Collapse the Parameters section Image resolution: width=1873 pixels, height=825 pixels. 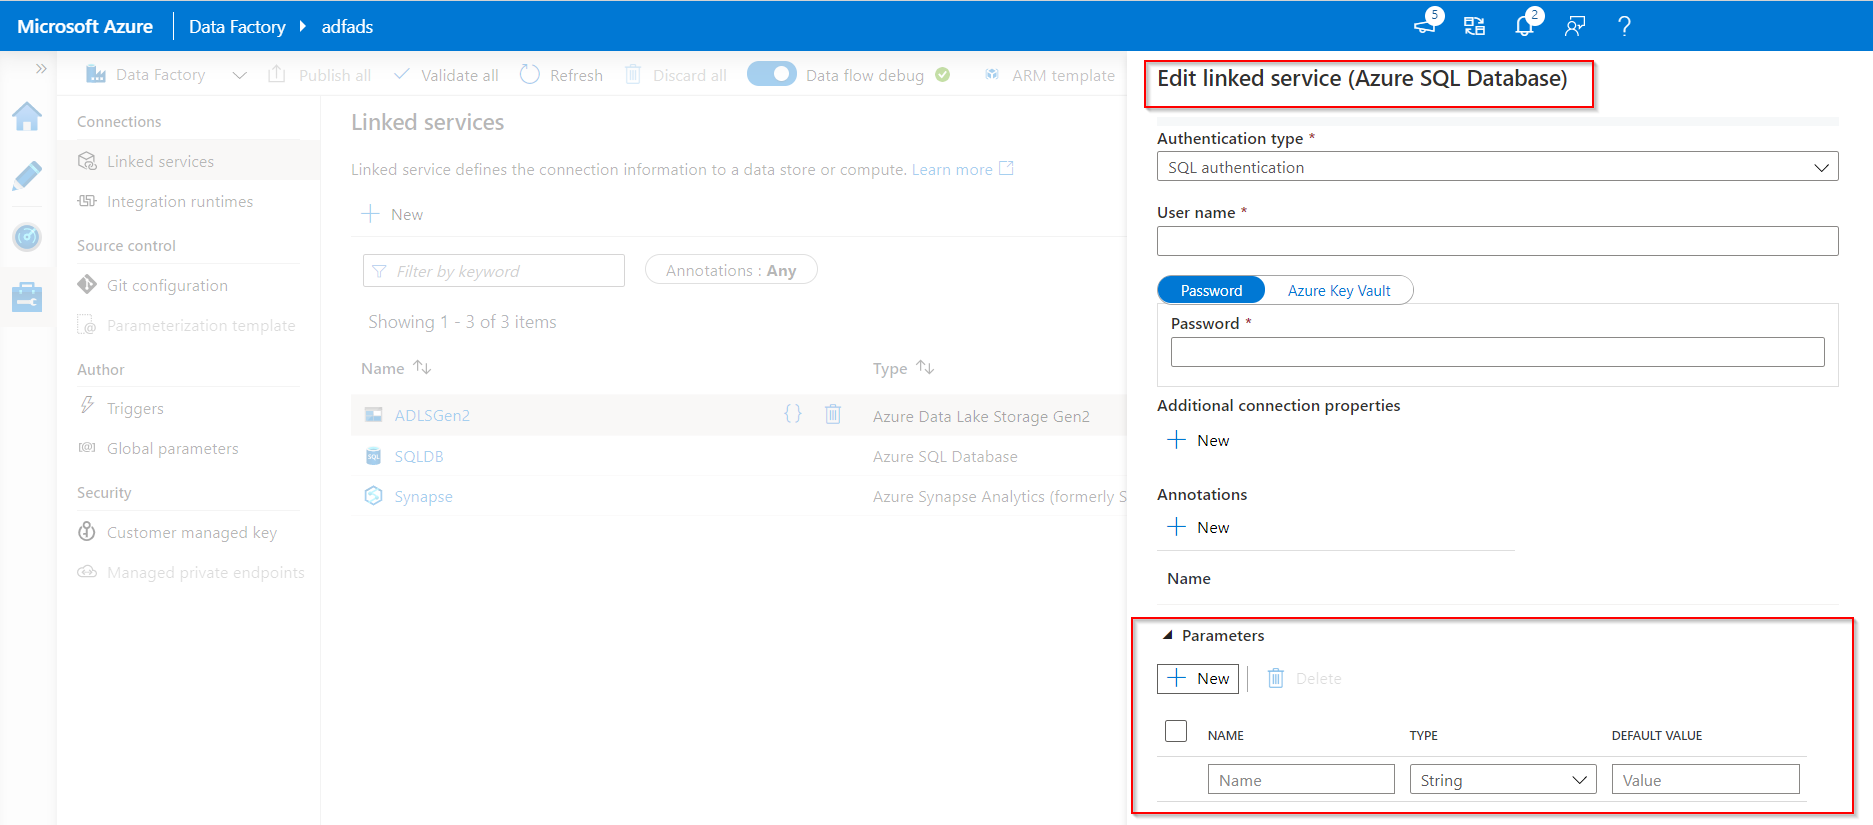click(x=1167, y=635)
